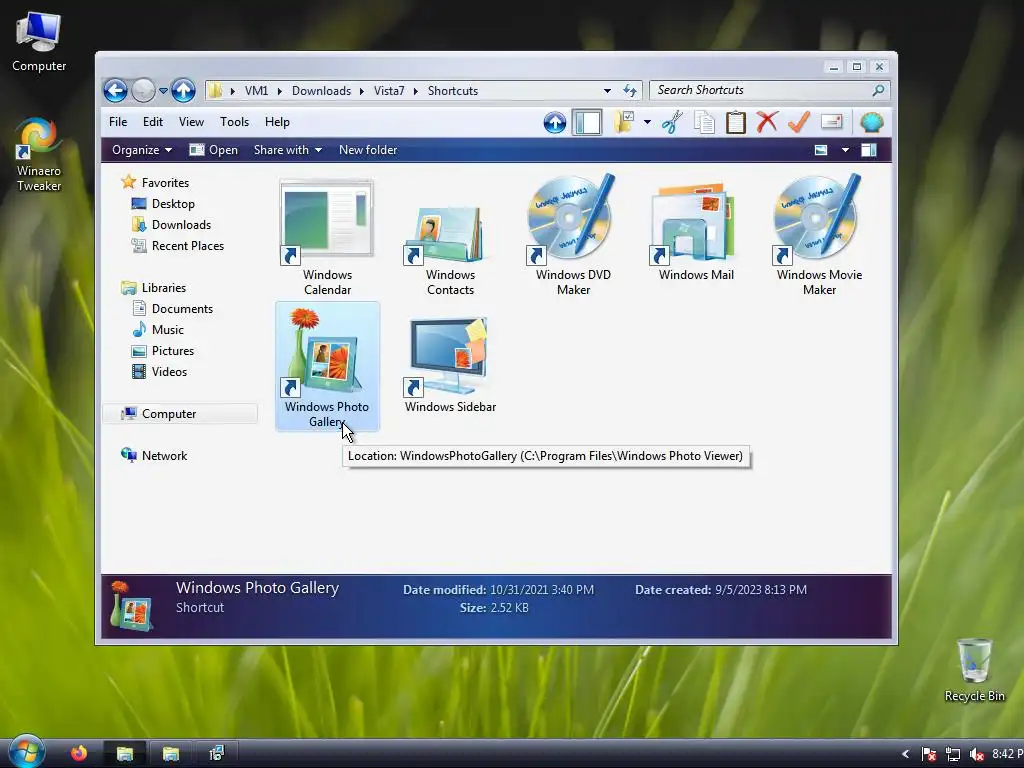The width and height of the screenshot is (1024, 768).
Task: Click the Paste clipboard icon
Action: pyautogui.click(x=736, y=122)
